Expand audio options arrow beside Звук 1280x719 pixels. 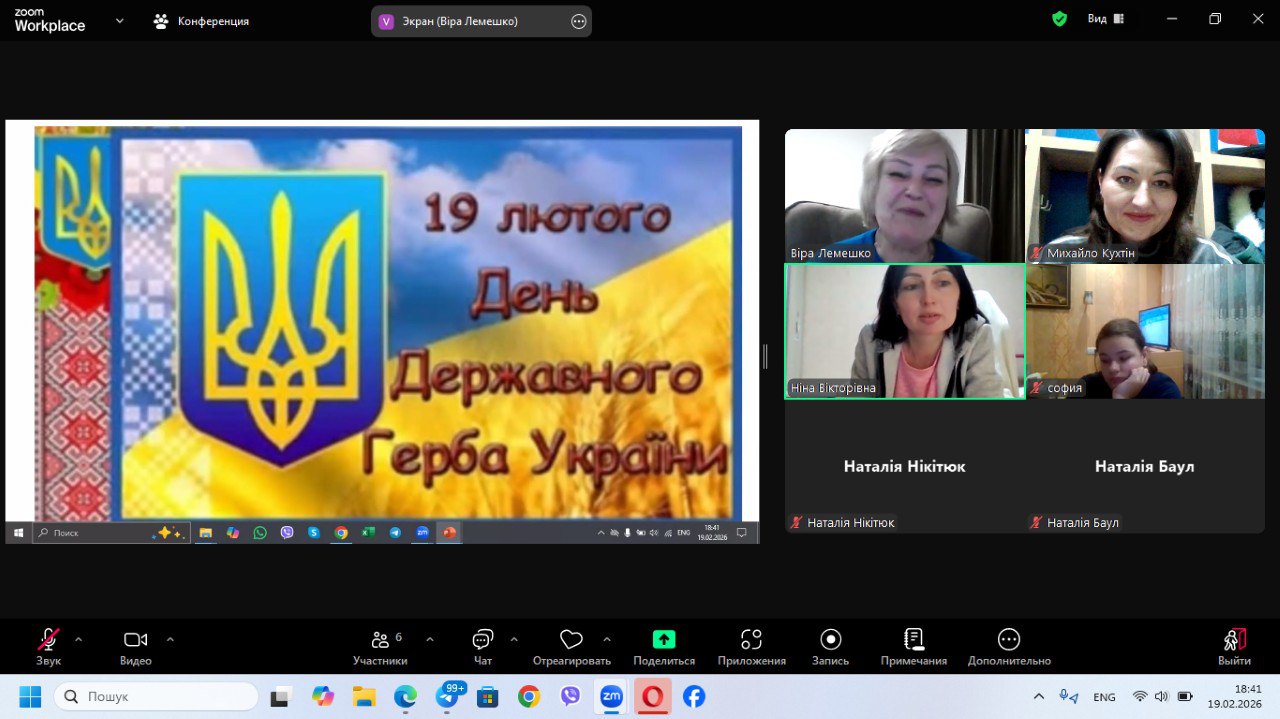click(79, 639)
